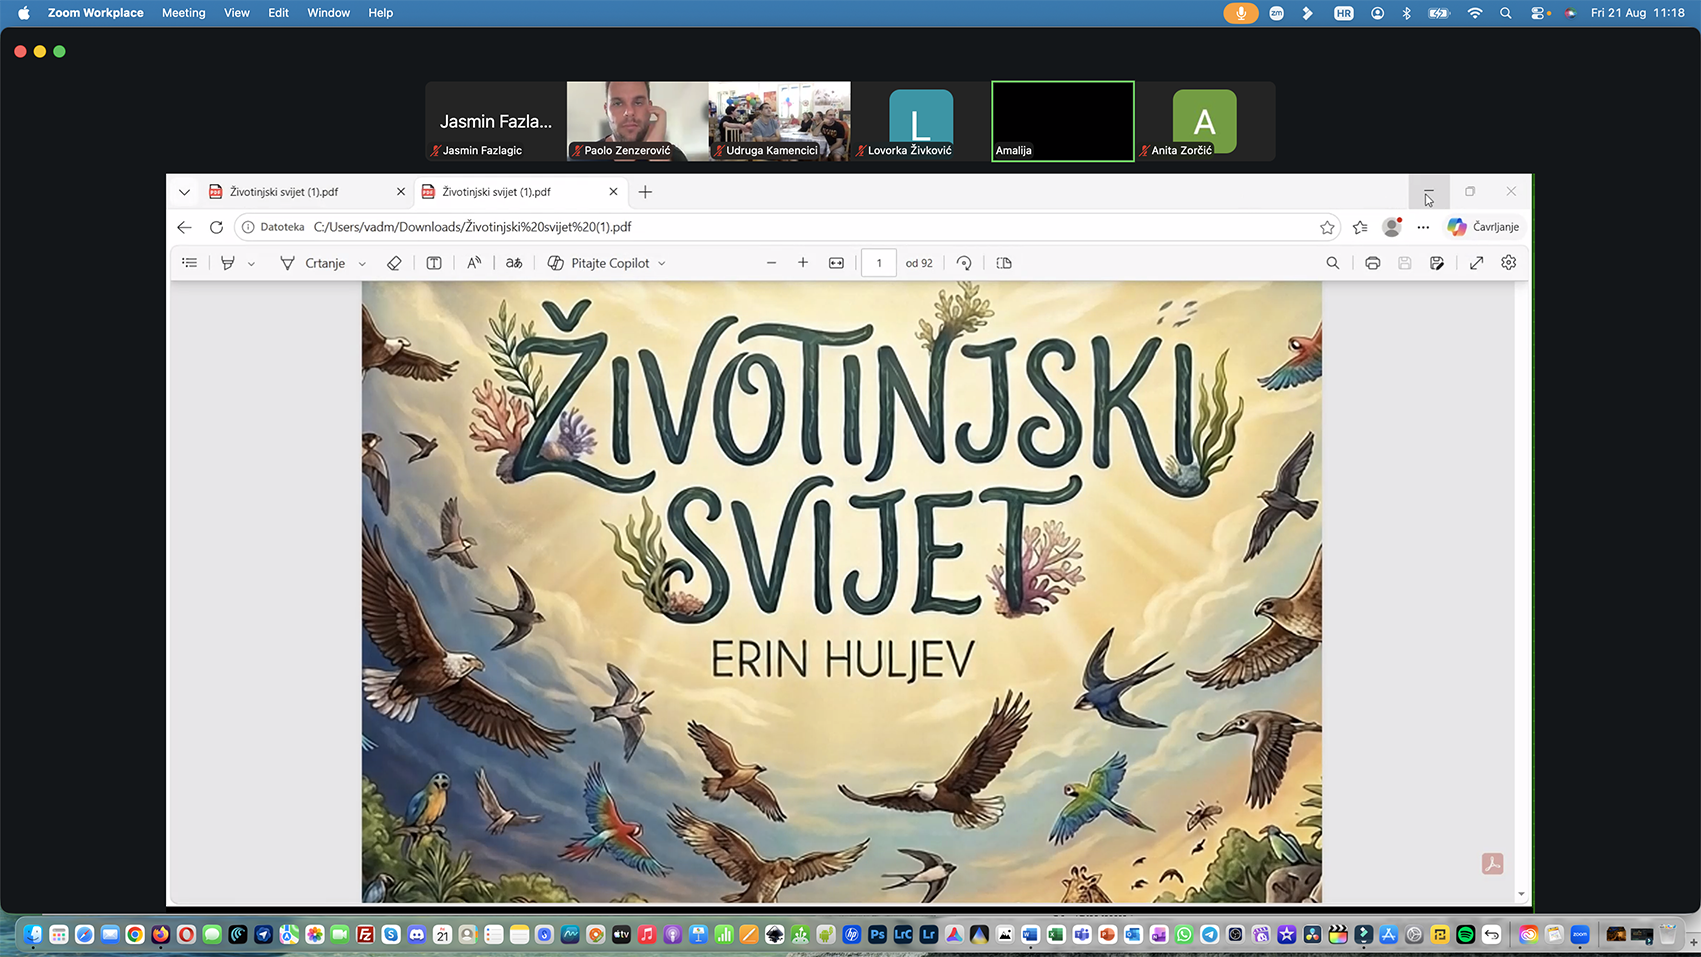This screenshot has height=957, width=1701.
Task: Open the Apple menu
Action: point(23,13)
